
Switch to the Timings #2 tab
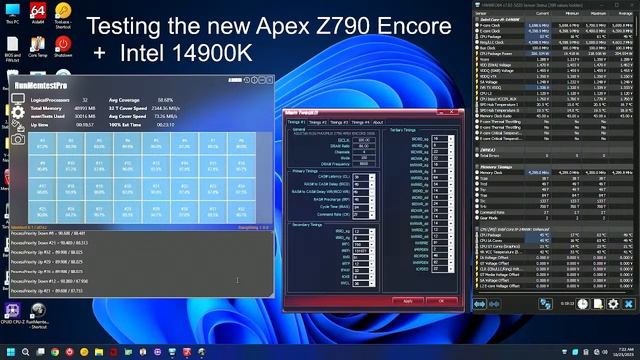click(318, 122)
